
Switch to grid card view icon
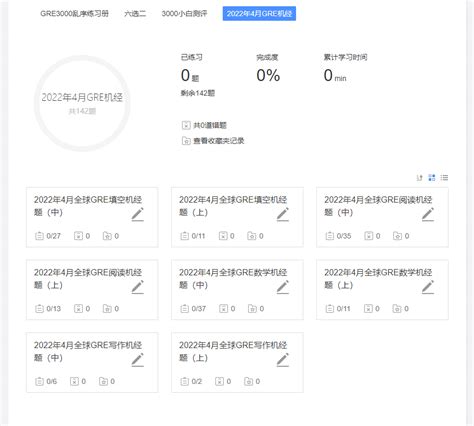432,178
